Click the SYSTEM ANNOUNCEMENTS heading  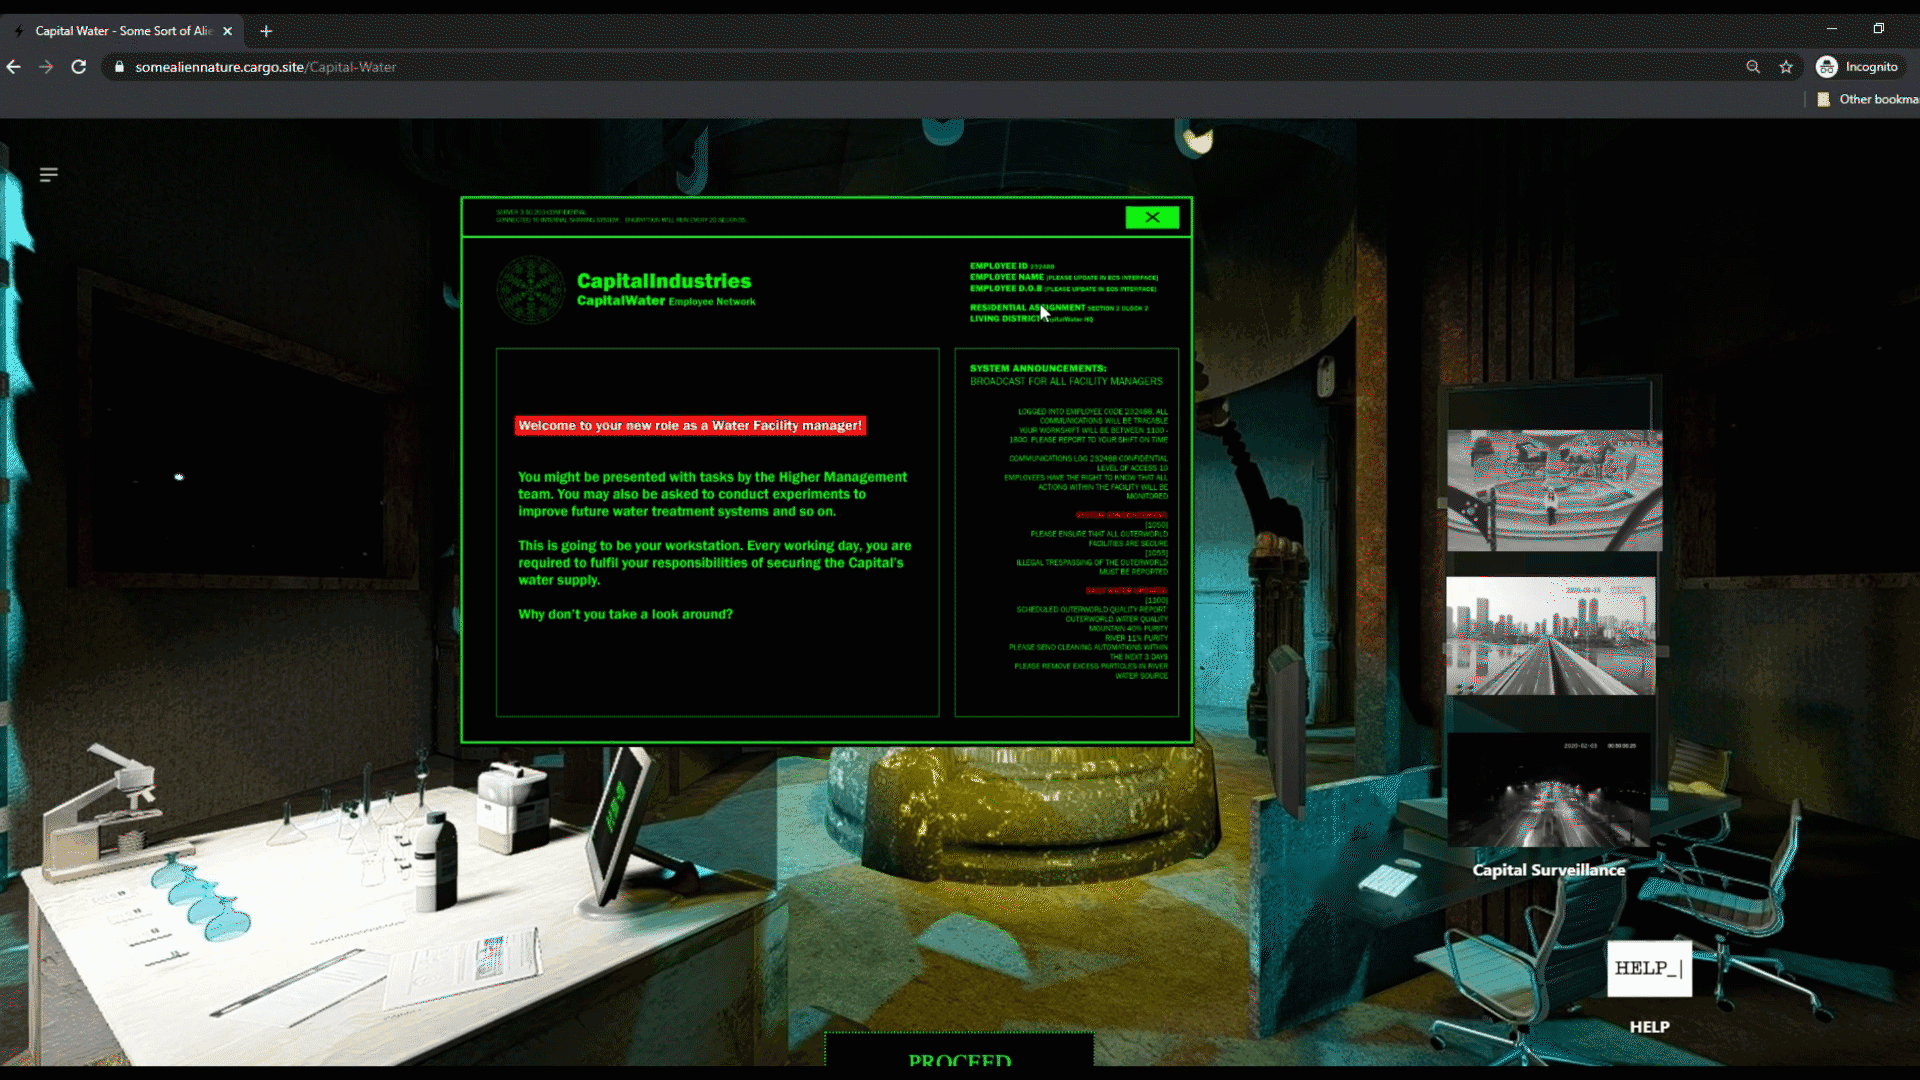(1038, 368)
